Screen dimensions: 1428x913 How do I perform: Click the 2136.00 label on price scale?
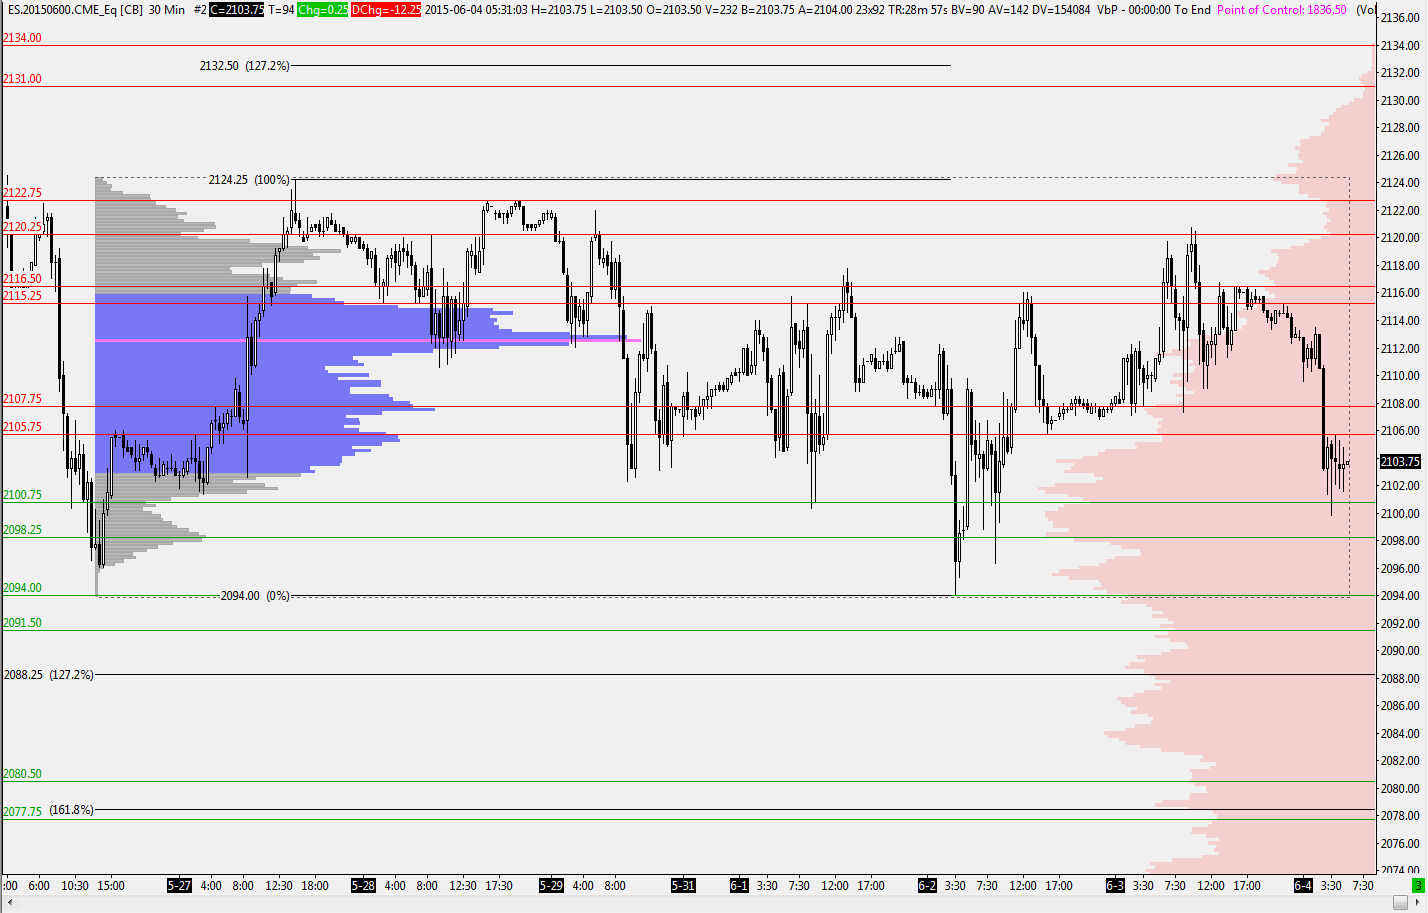pos(1400,18)
